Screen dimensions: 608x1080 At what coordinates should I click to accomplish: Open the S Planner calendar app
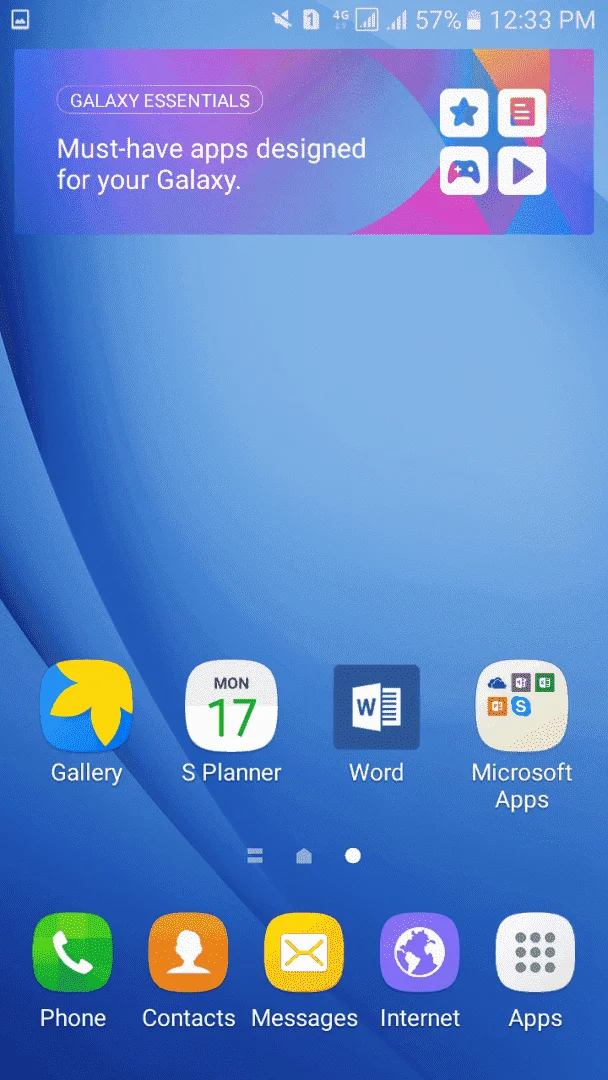tap(231, 706)
